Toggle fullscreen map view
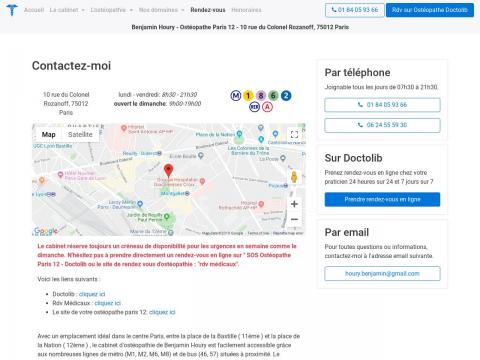 pyautogui.click(x=294, y=134)
